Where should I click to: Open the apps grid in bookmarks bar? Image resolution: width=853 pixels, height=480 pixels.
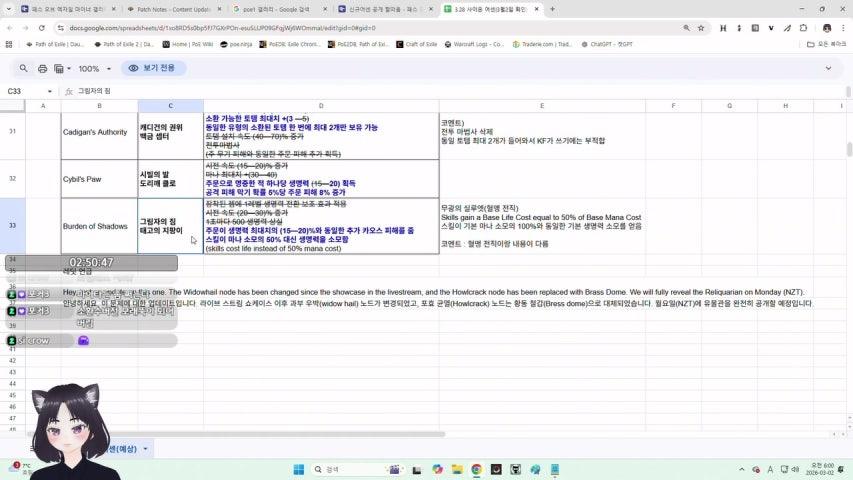[9, 45]
